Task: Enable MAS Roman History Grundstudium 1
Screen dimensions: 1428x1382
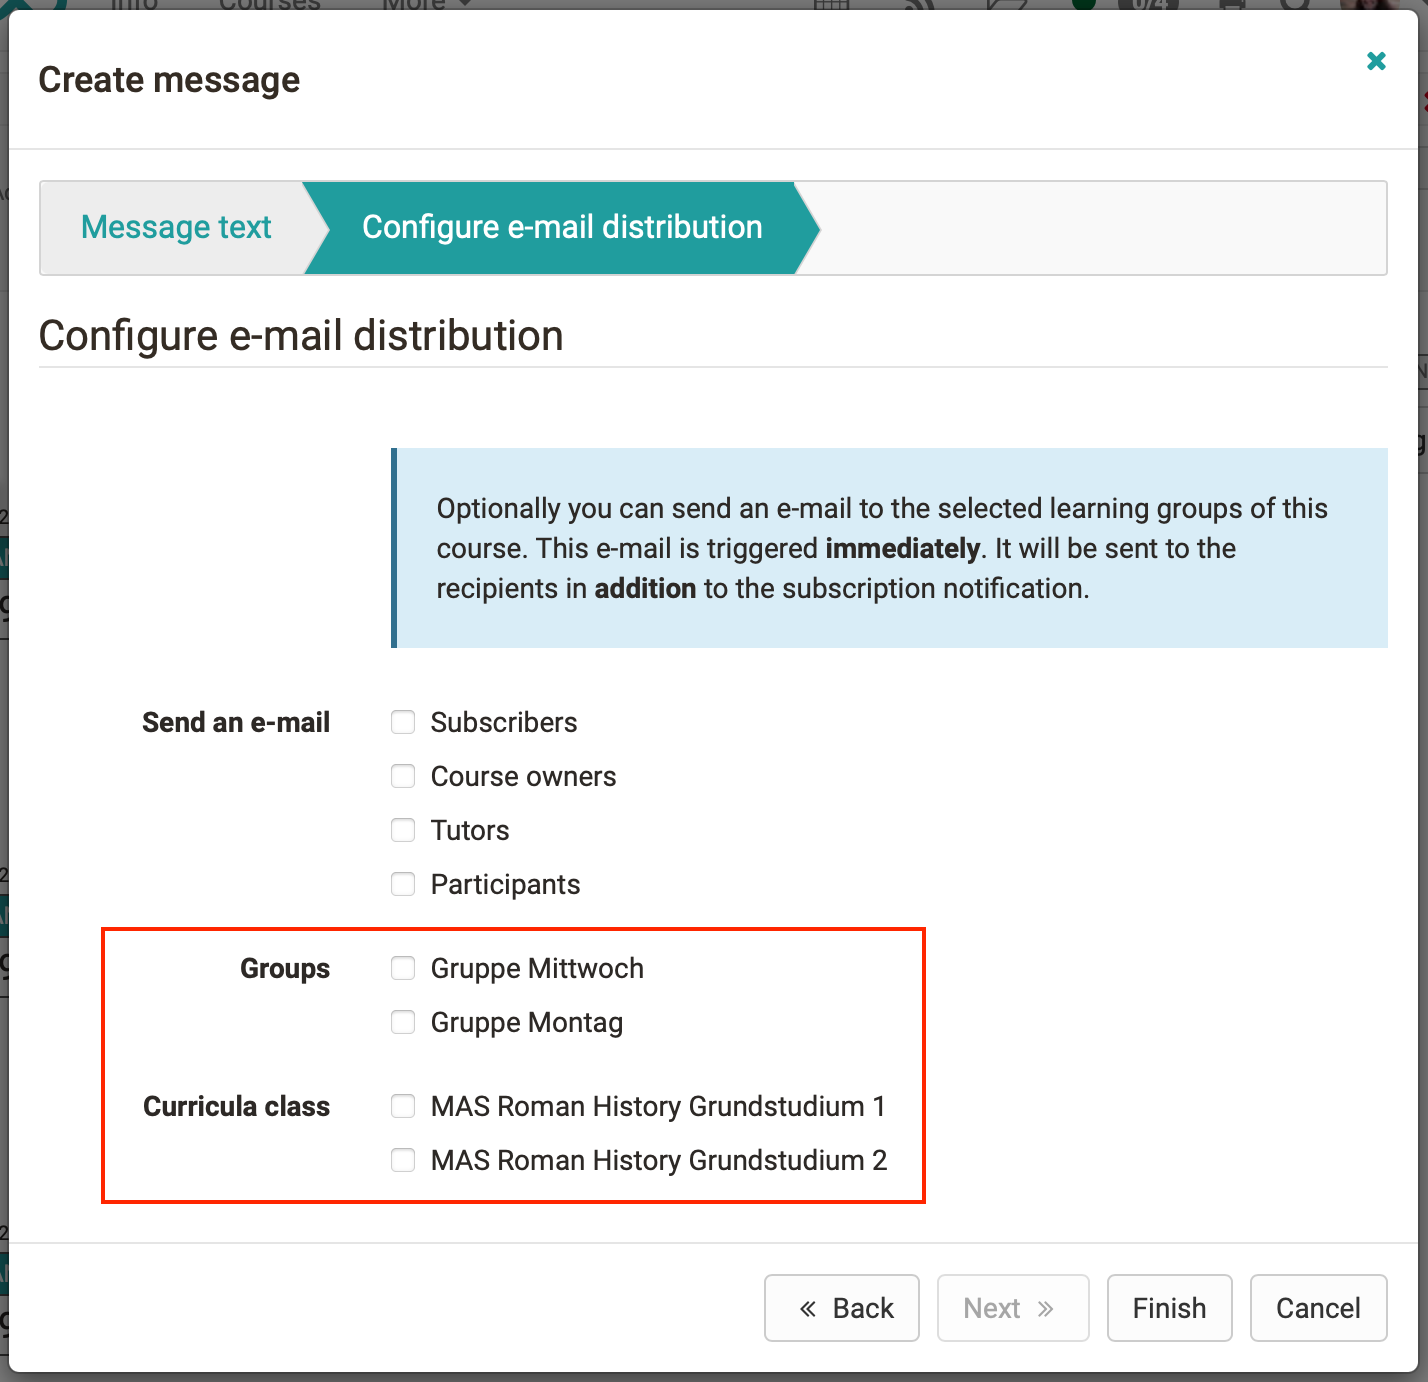Action: 403,1106
